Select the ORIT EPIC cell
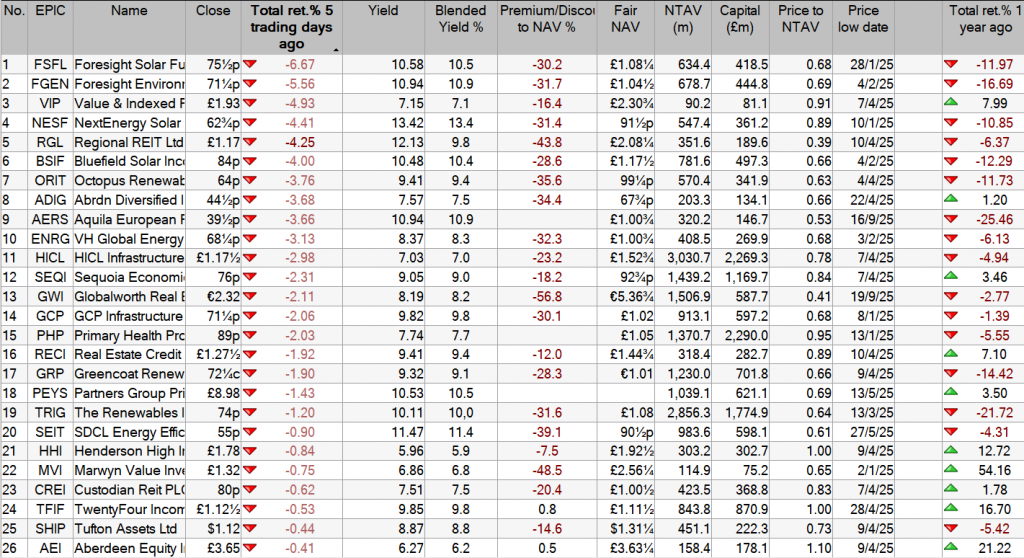The width and height of the screenshot is (1024, 558). pyautogui.click(x=50, y=181)
